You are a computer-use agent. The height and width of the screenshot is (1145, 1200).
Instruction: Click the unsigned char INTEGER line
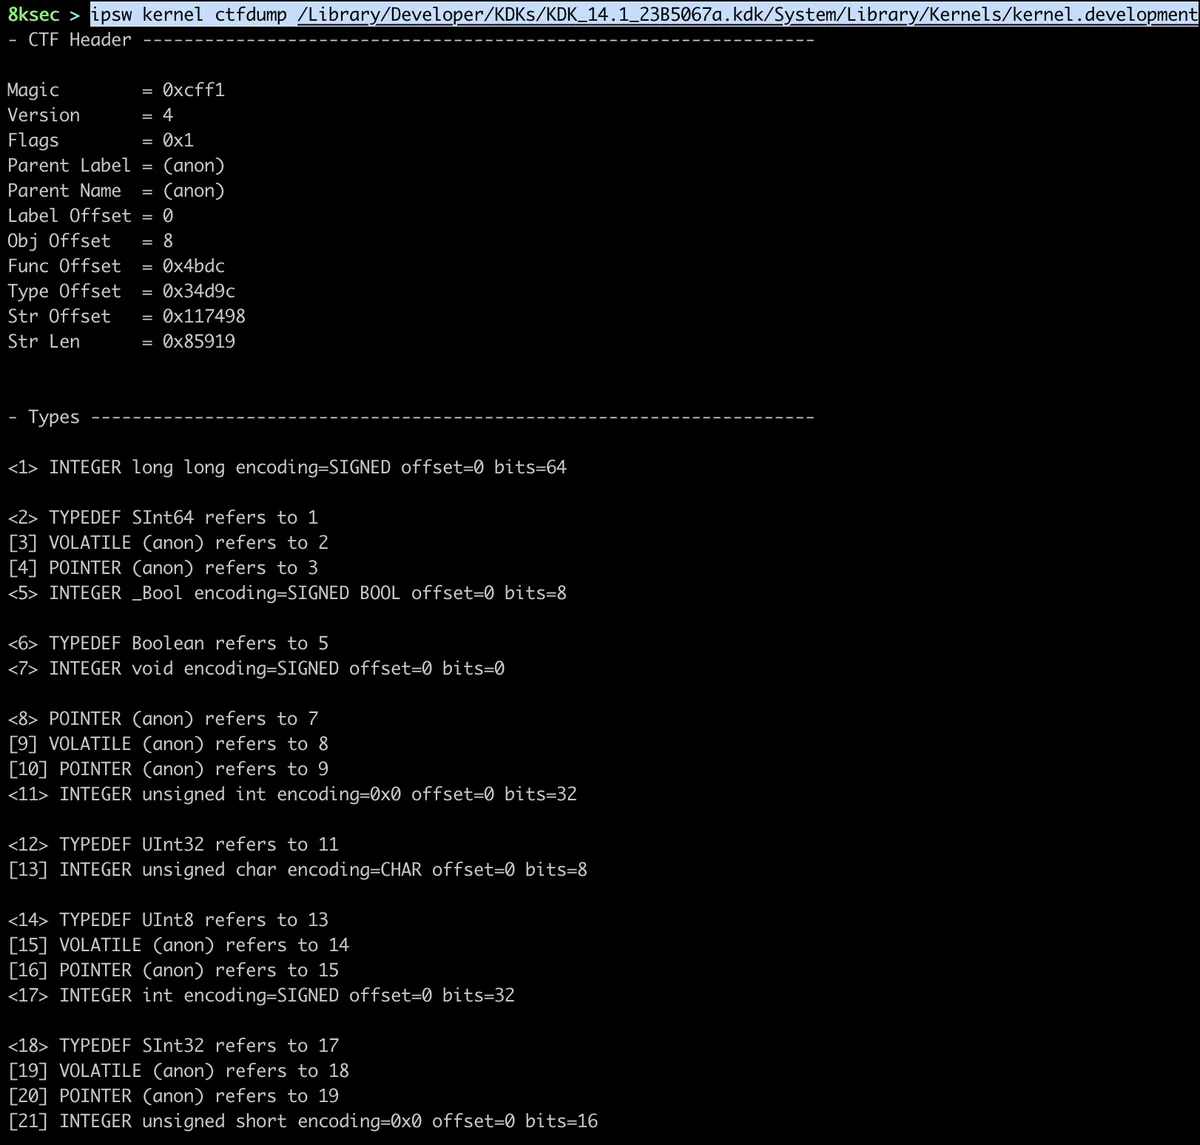point(298,870)
